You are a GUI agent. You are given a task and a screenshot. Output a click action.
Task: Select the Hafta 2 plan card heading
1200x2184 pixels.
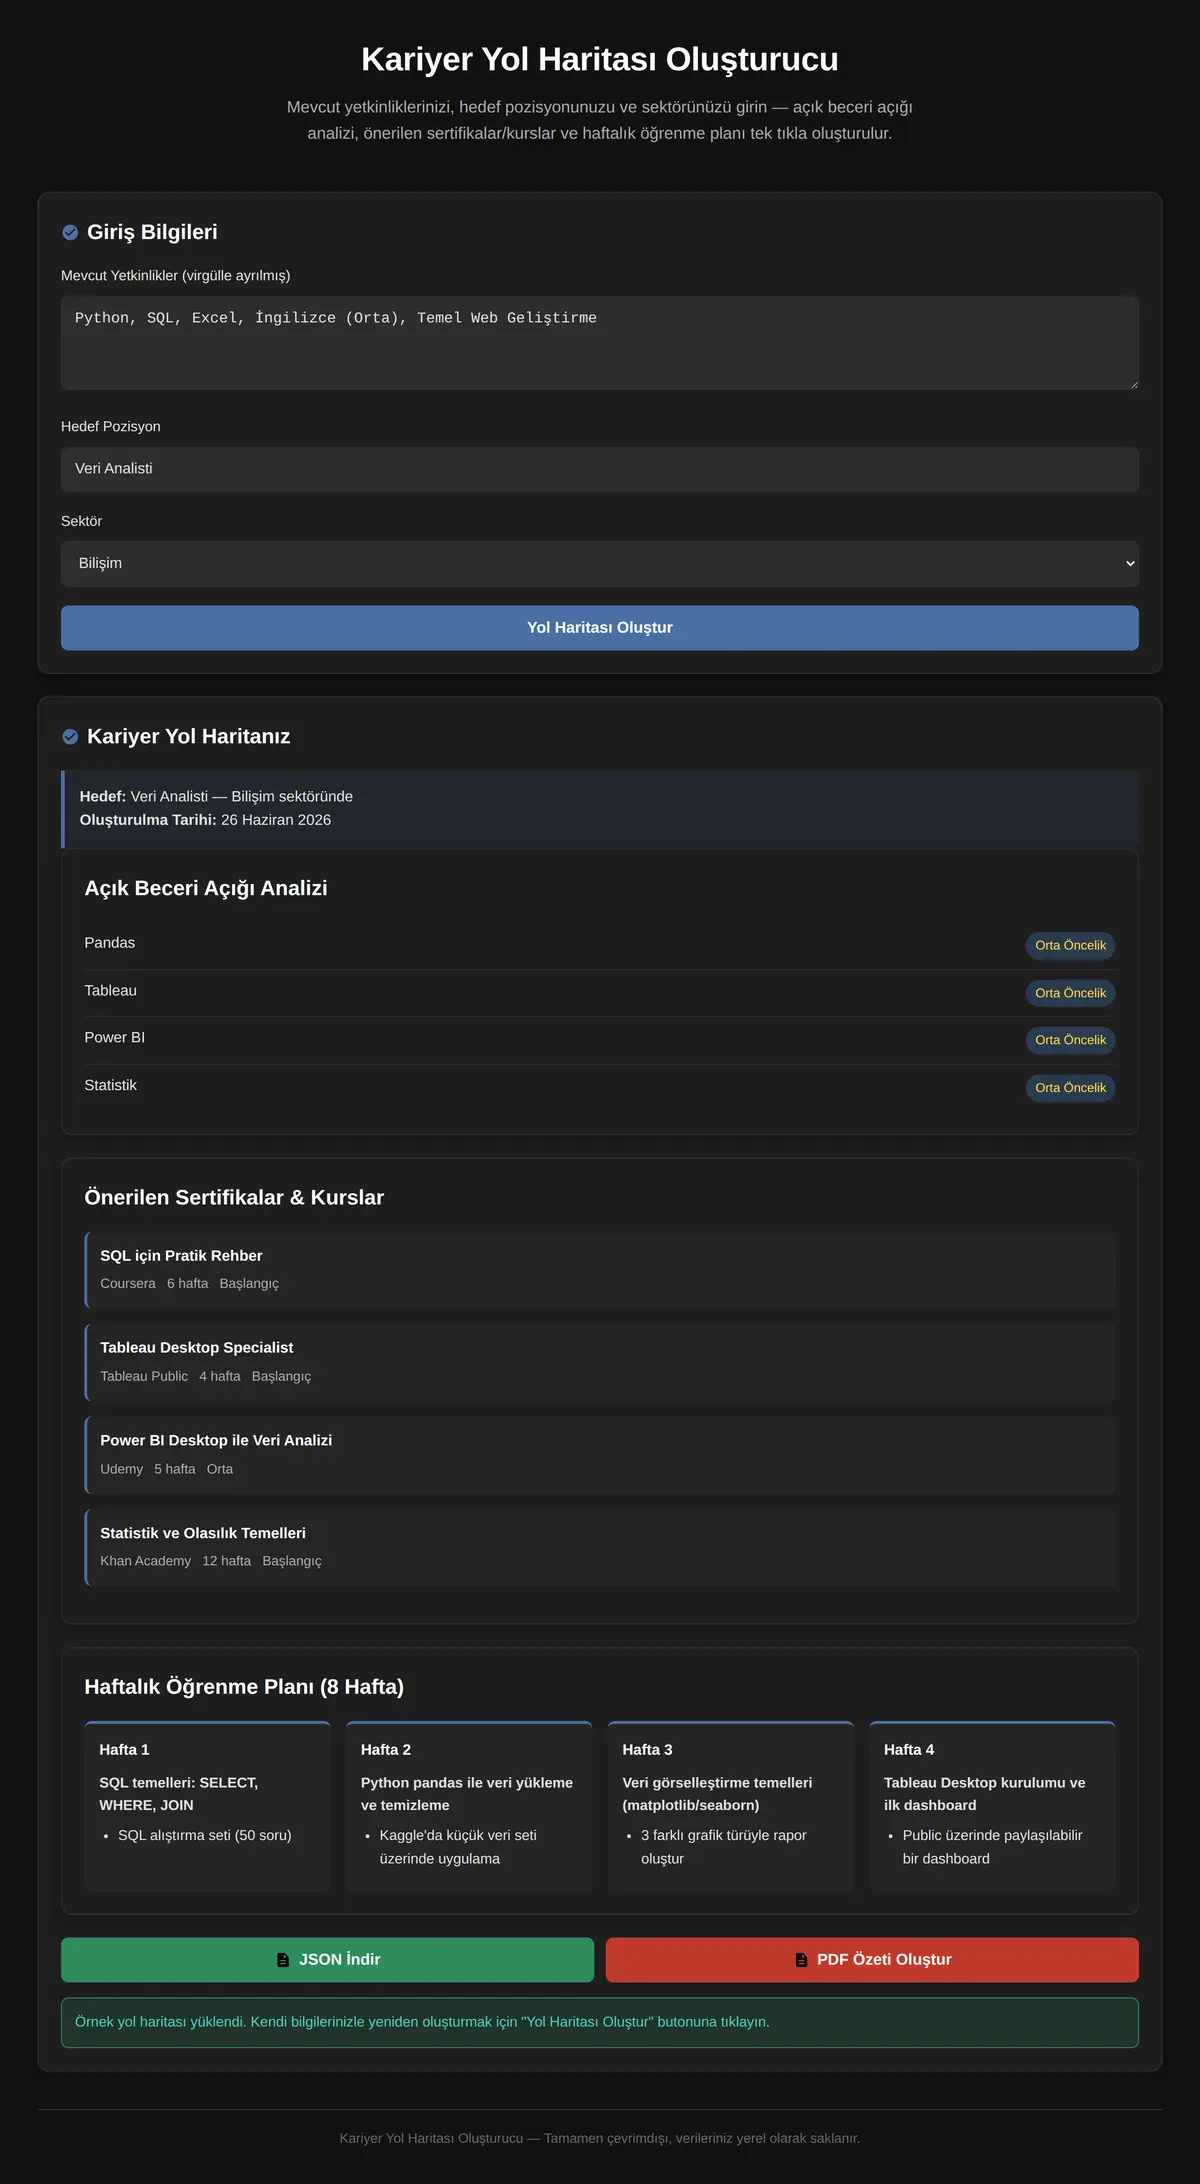tap(386, 1750)
